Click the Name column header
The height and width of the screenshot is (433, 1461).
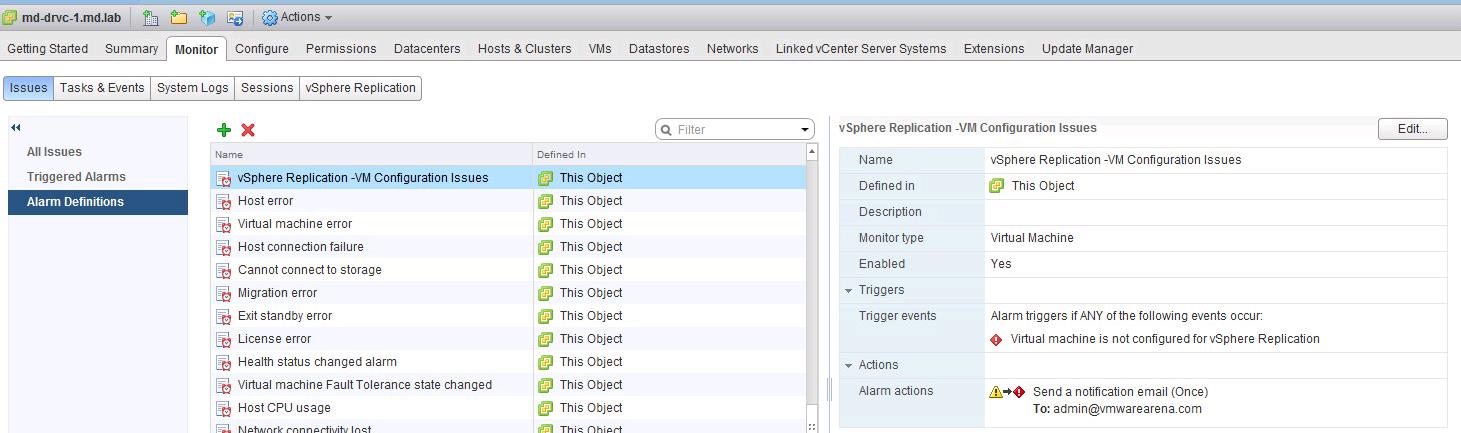pyautogui.click(x=371, y=155)
